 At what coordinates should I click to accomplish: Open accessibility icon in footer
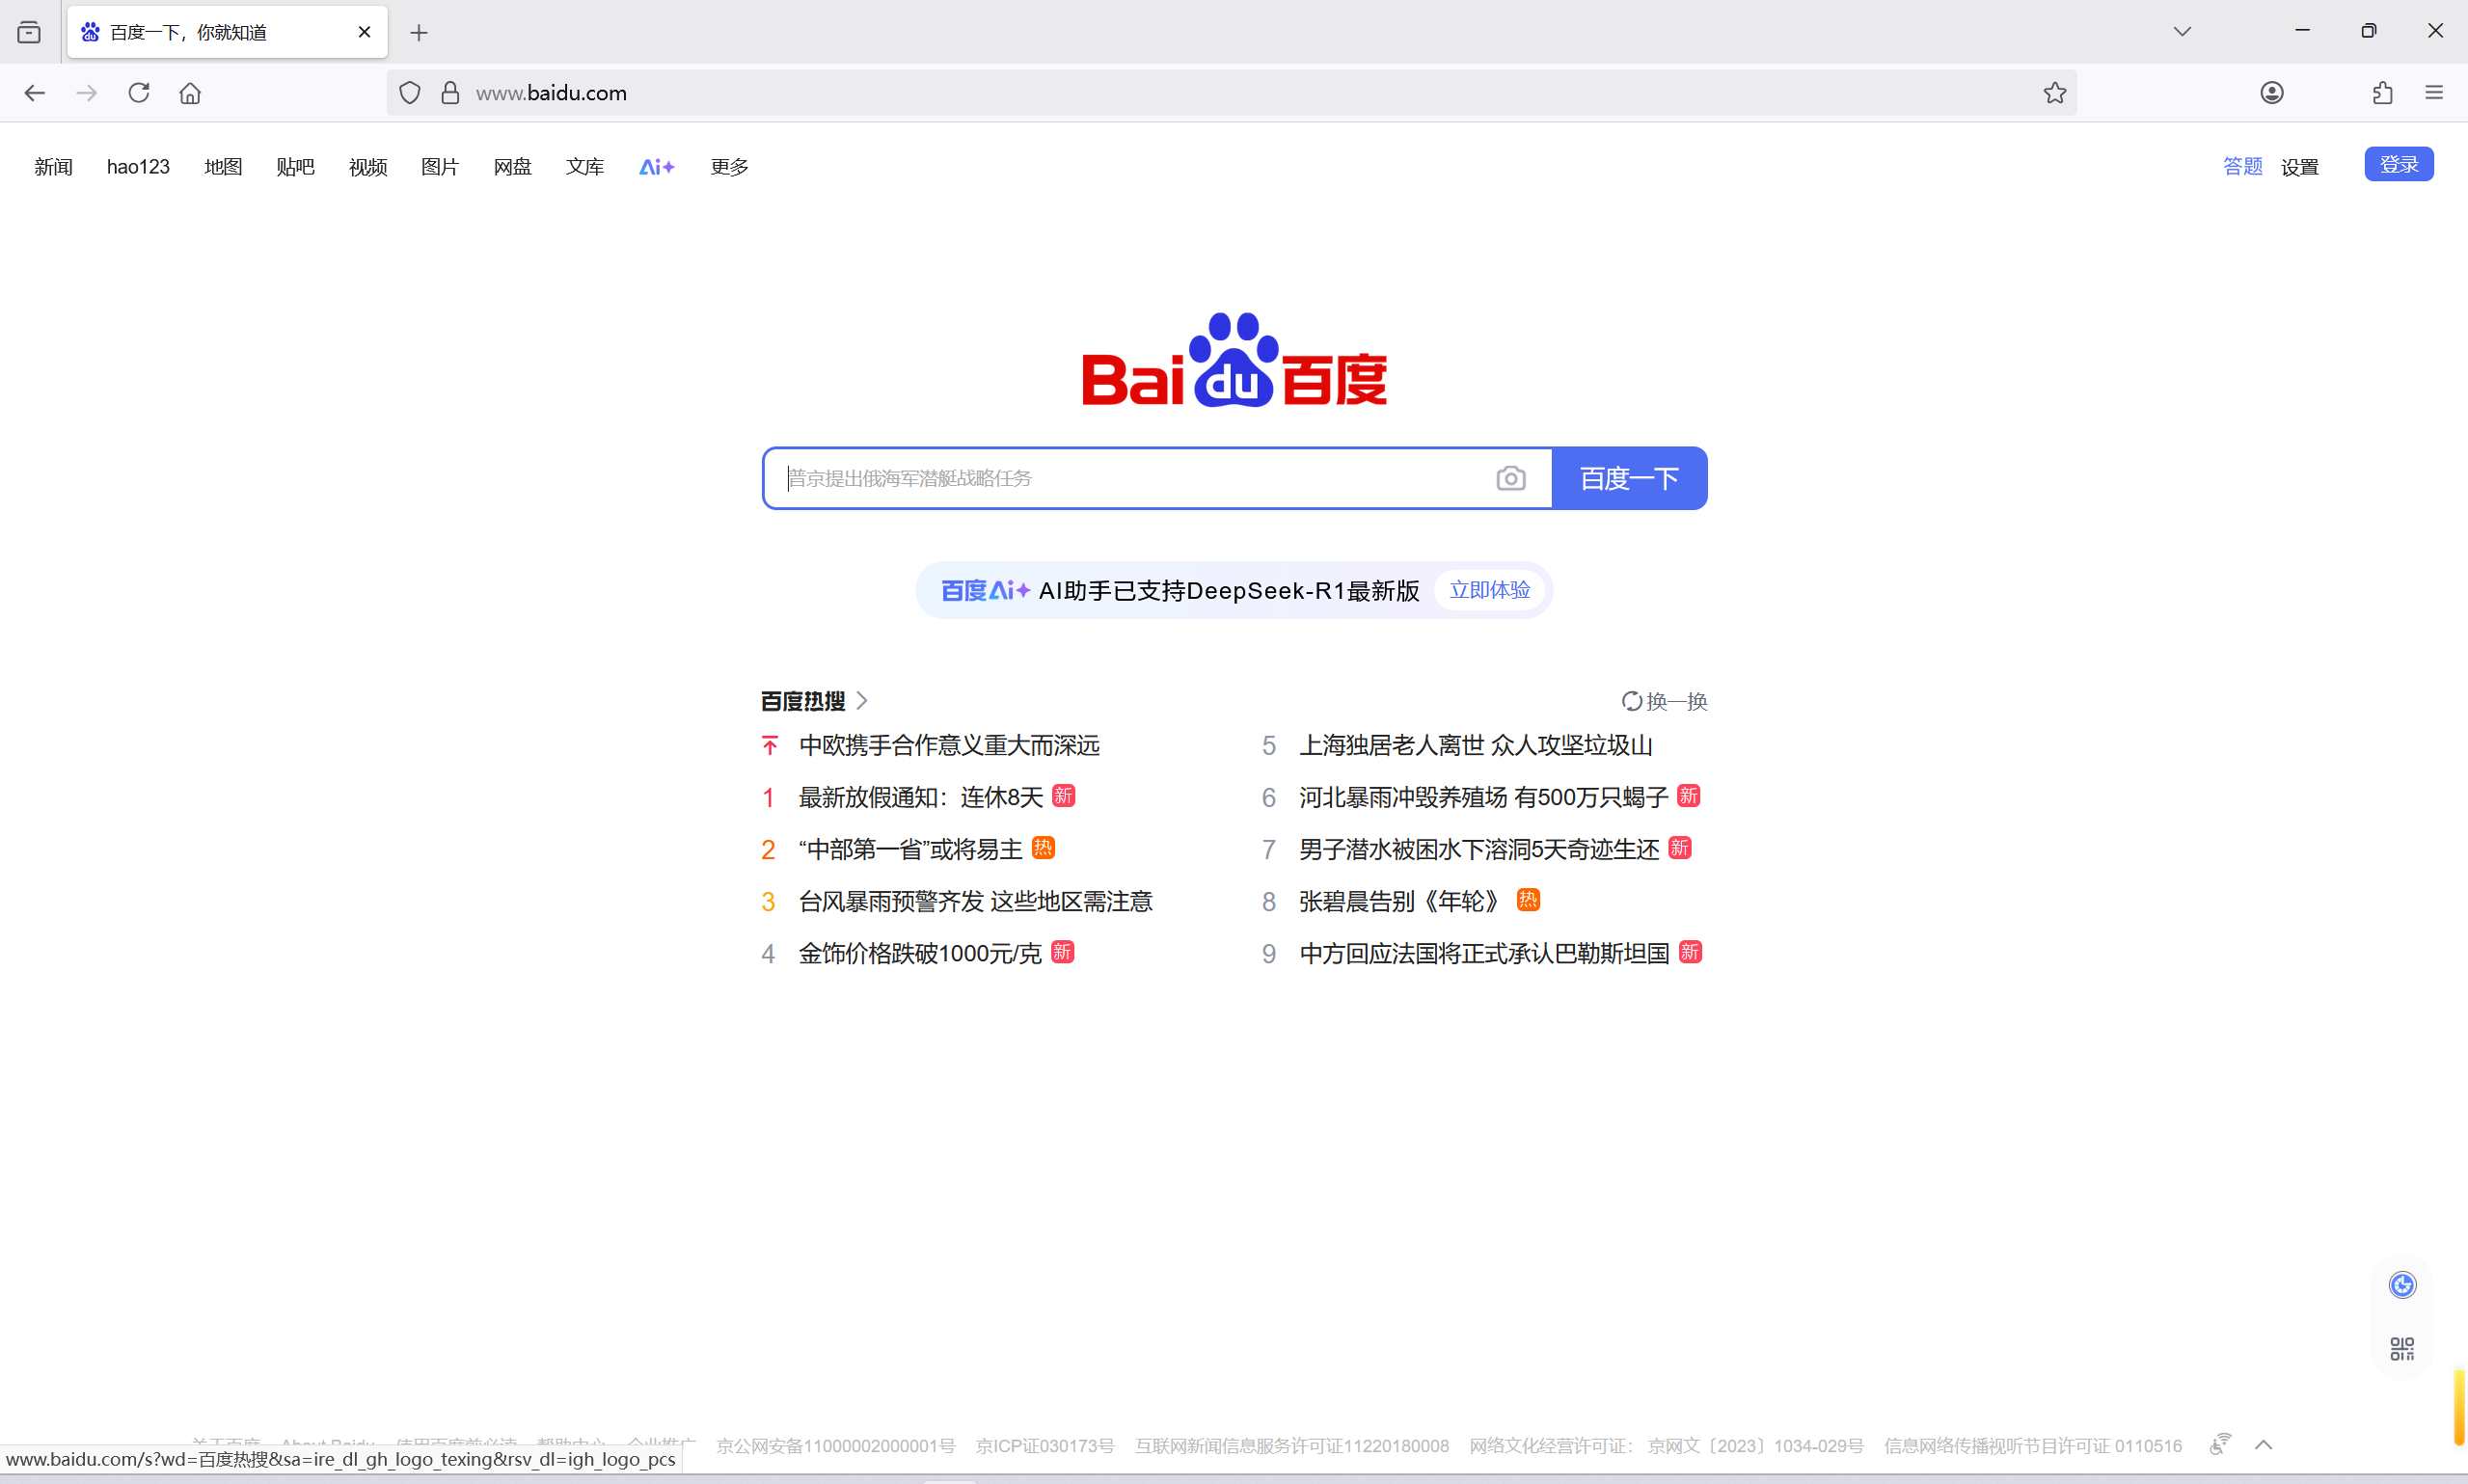coord(2220,1444)
